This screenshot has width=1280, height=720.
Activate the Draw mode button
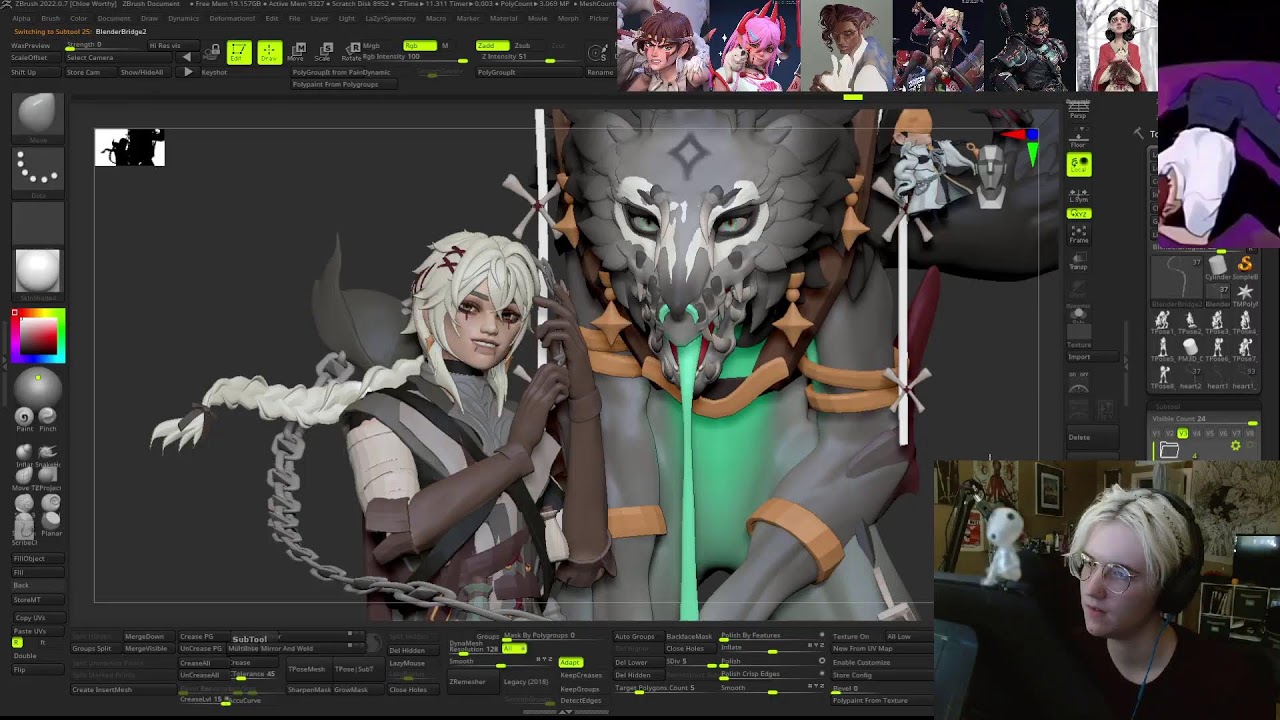[x=269, y=53]
